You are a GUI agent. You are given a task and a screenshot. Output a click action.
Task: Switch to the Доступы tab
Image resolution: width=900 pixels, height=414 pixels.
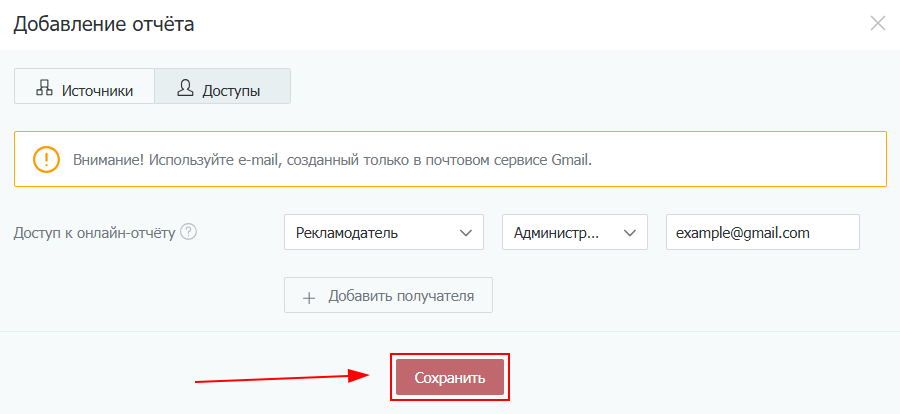[221, 88]
